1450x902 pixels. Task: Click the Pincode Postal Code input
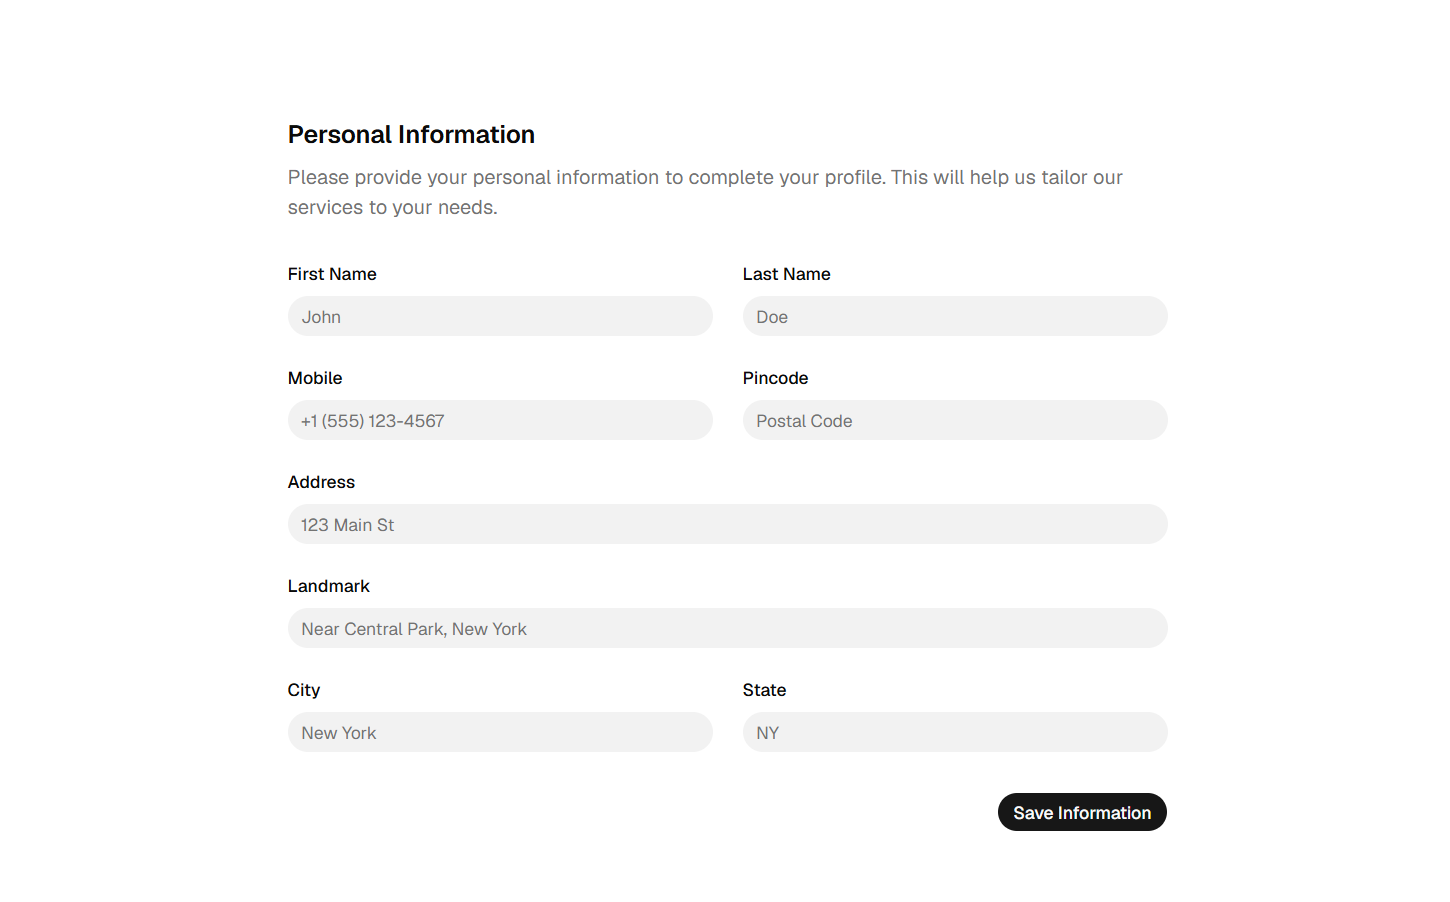point(955,420)
